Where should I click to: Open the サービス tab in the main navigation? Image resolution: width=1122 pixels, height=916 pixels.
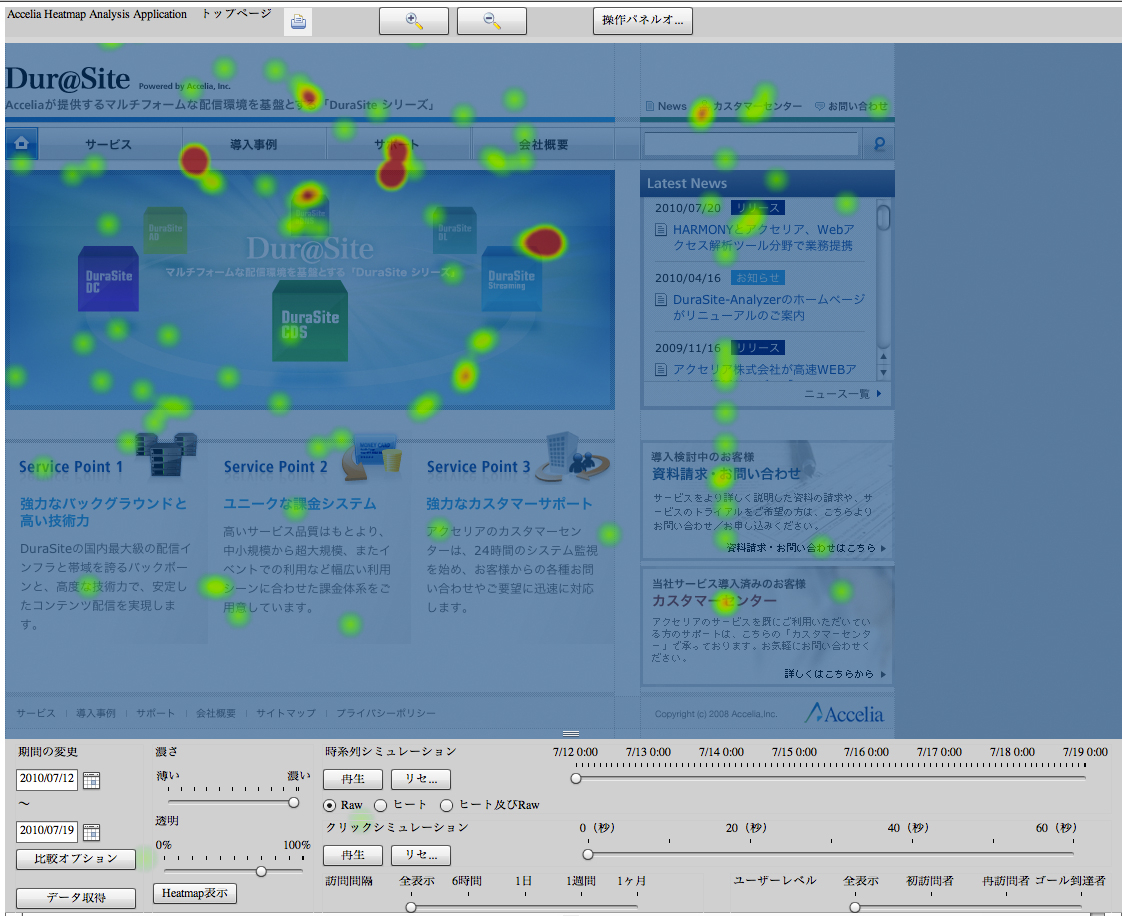(109, 145)
